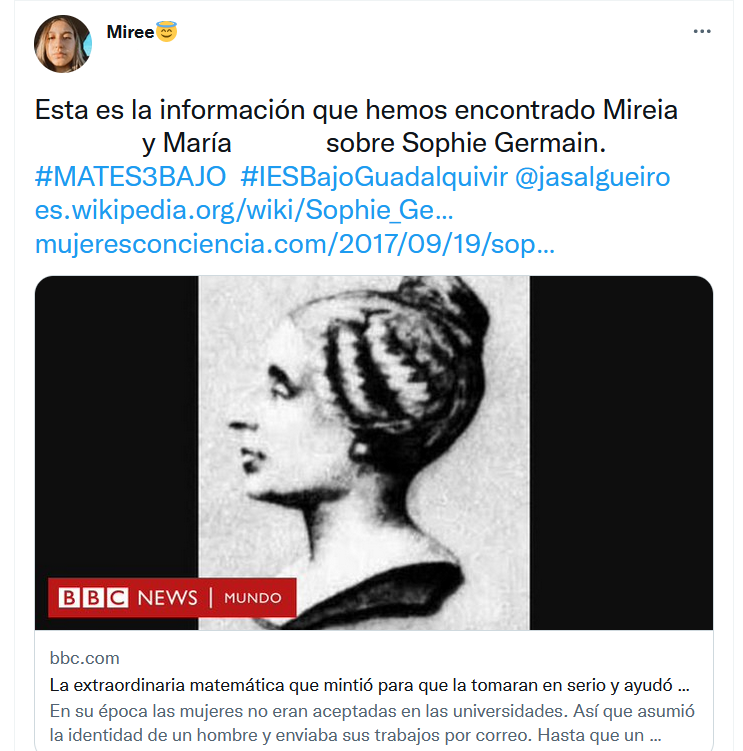Follow the es.wikipedia.org Sophie Germain link
This screenshot has height=751, width=743.
tap(244, 210)
